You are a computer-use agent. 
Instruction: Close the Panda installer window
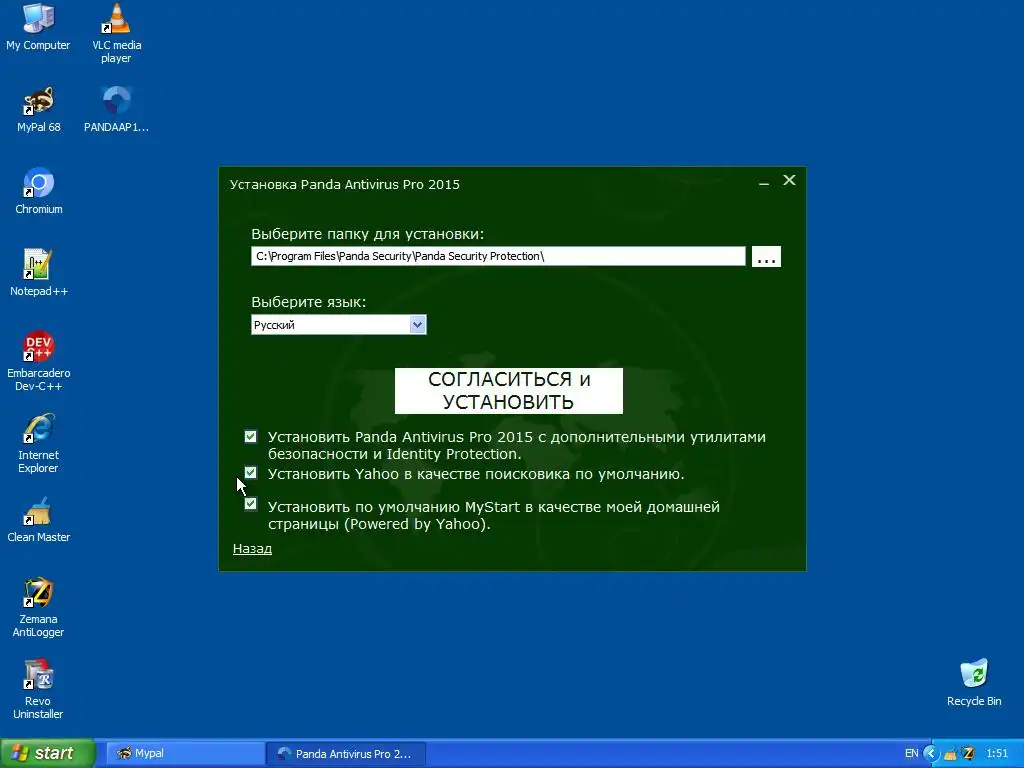tap(789, 180)
